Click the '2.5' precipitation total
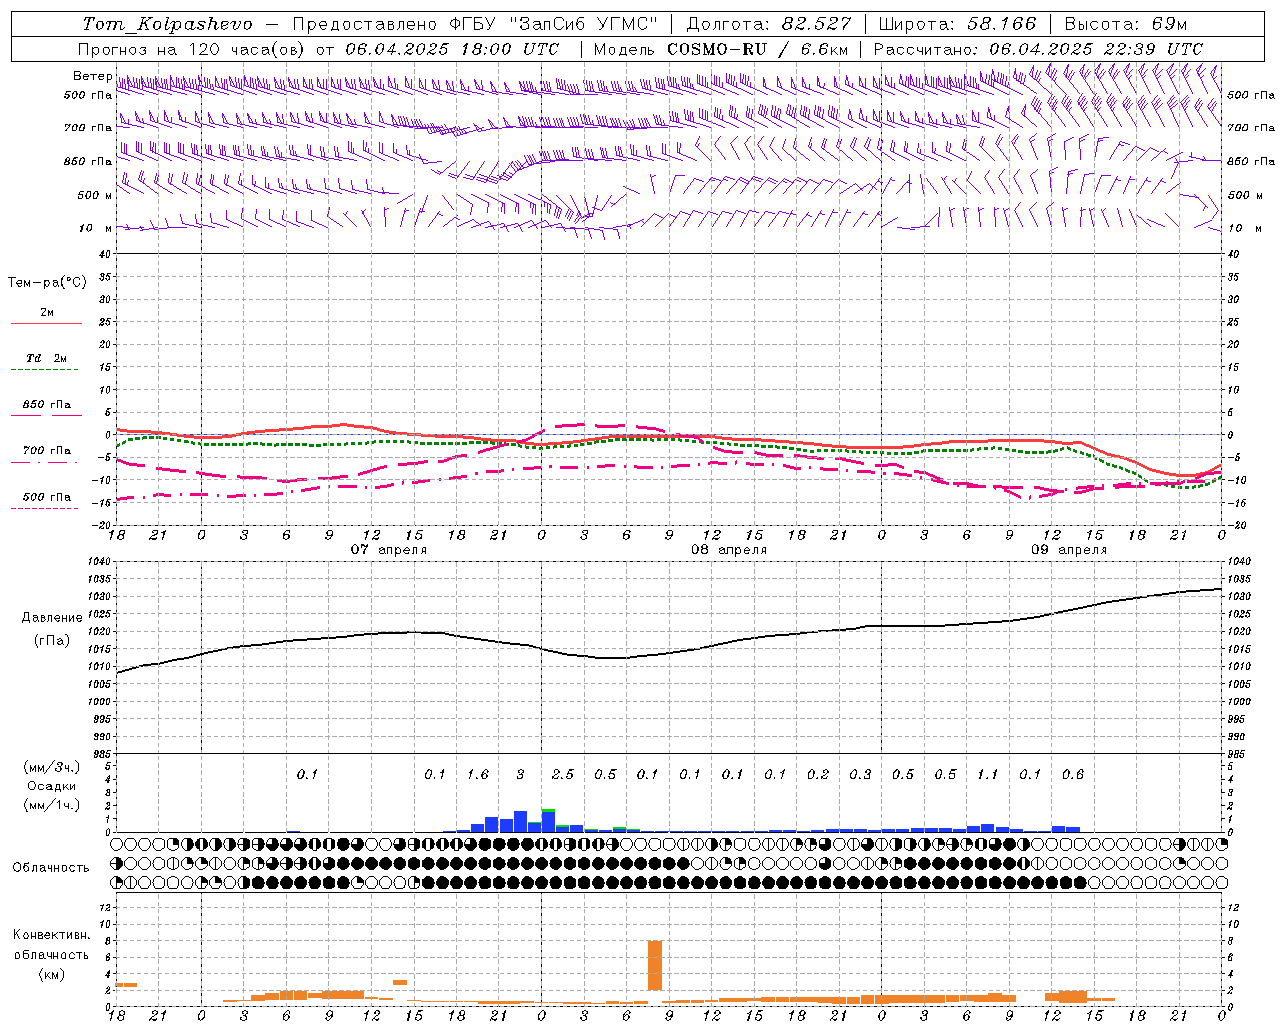 (x=563, y=774)
